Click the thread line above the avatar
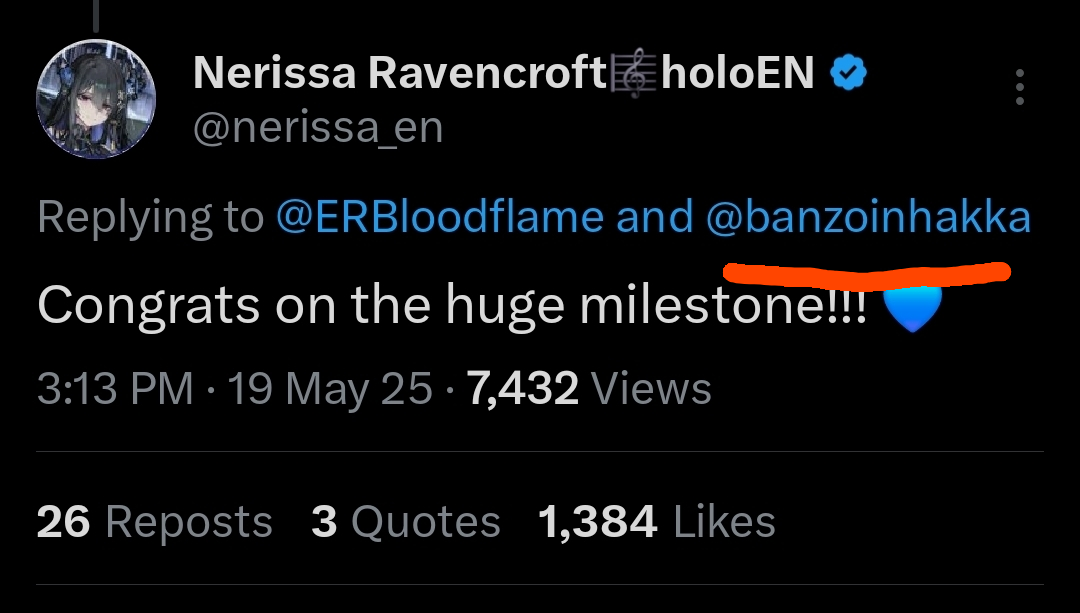The image size is (1080, 613). (97, 12)
